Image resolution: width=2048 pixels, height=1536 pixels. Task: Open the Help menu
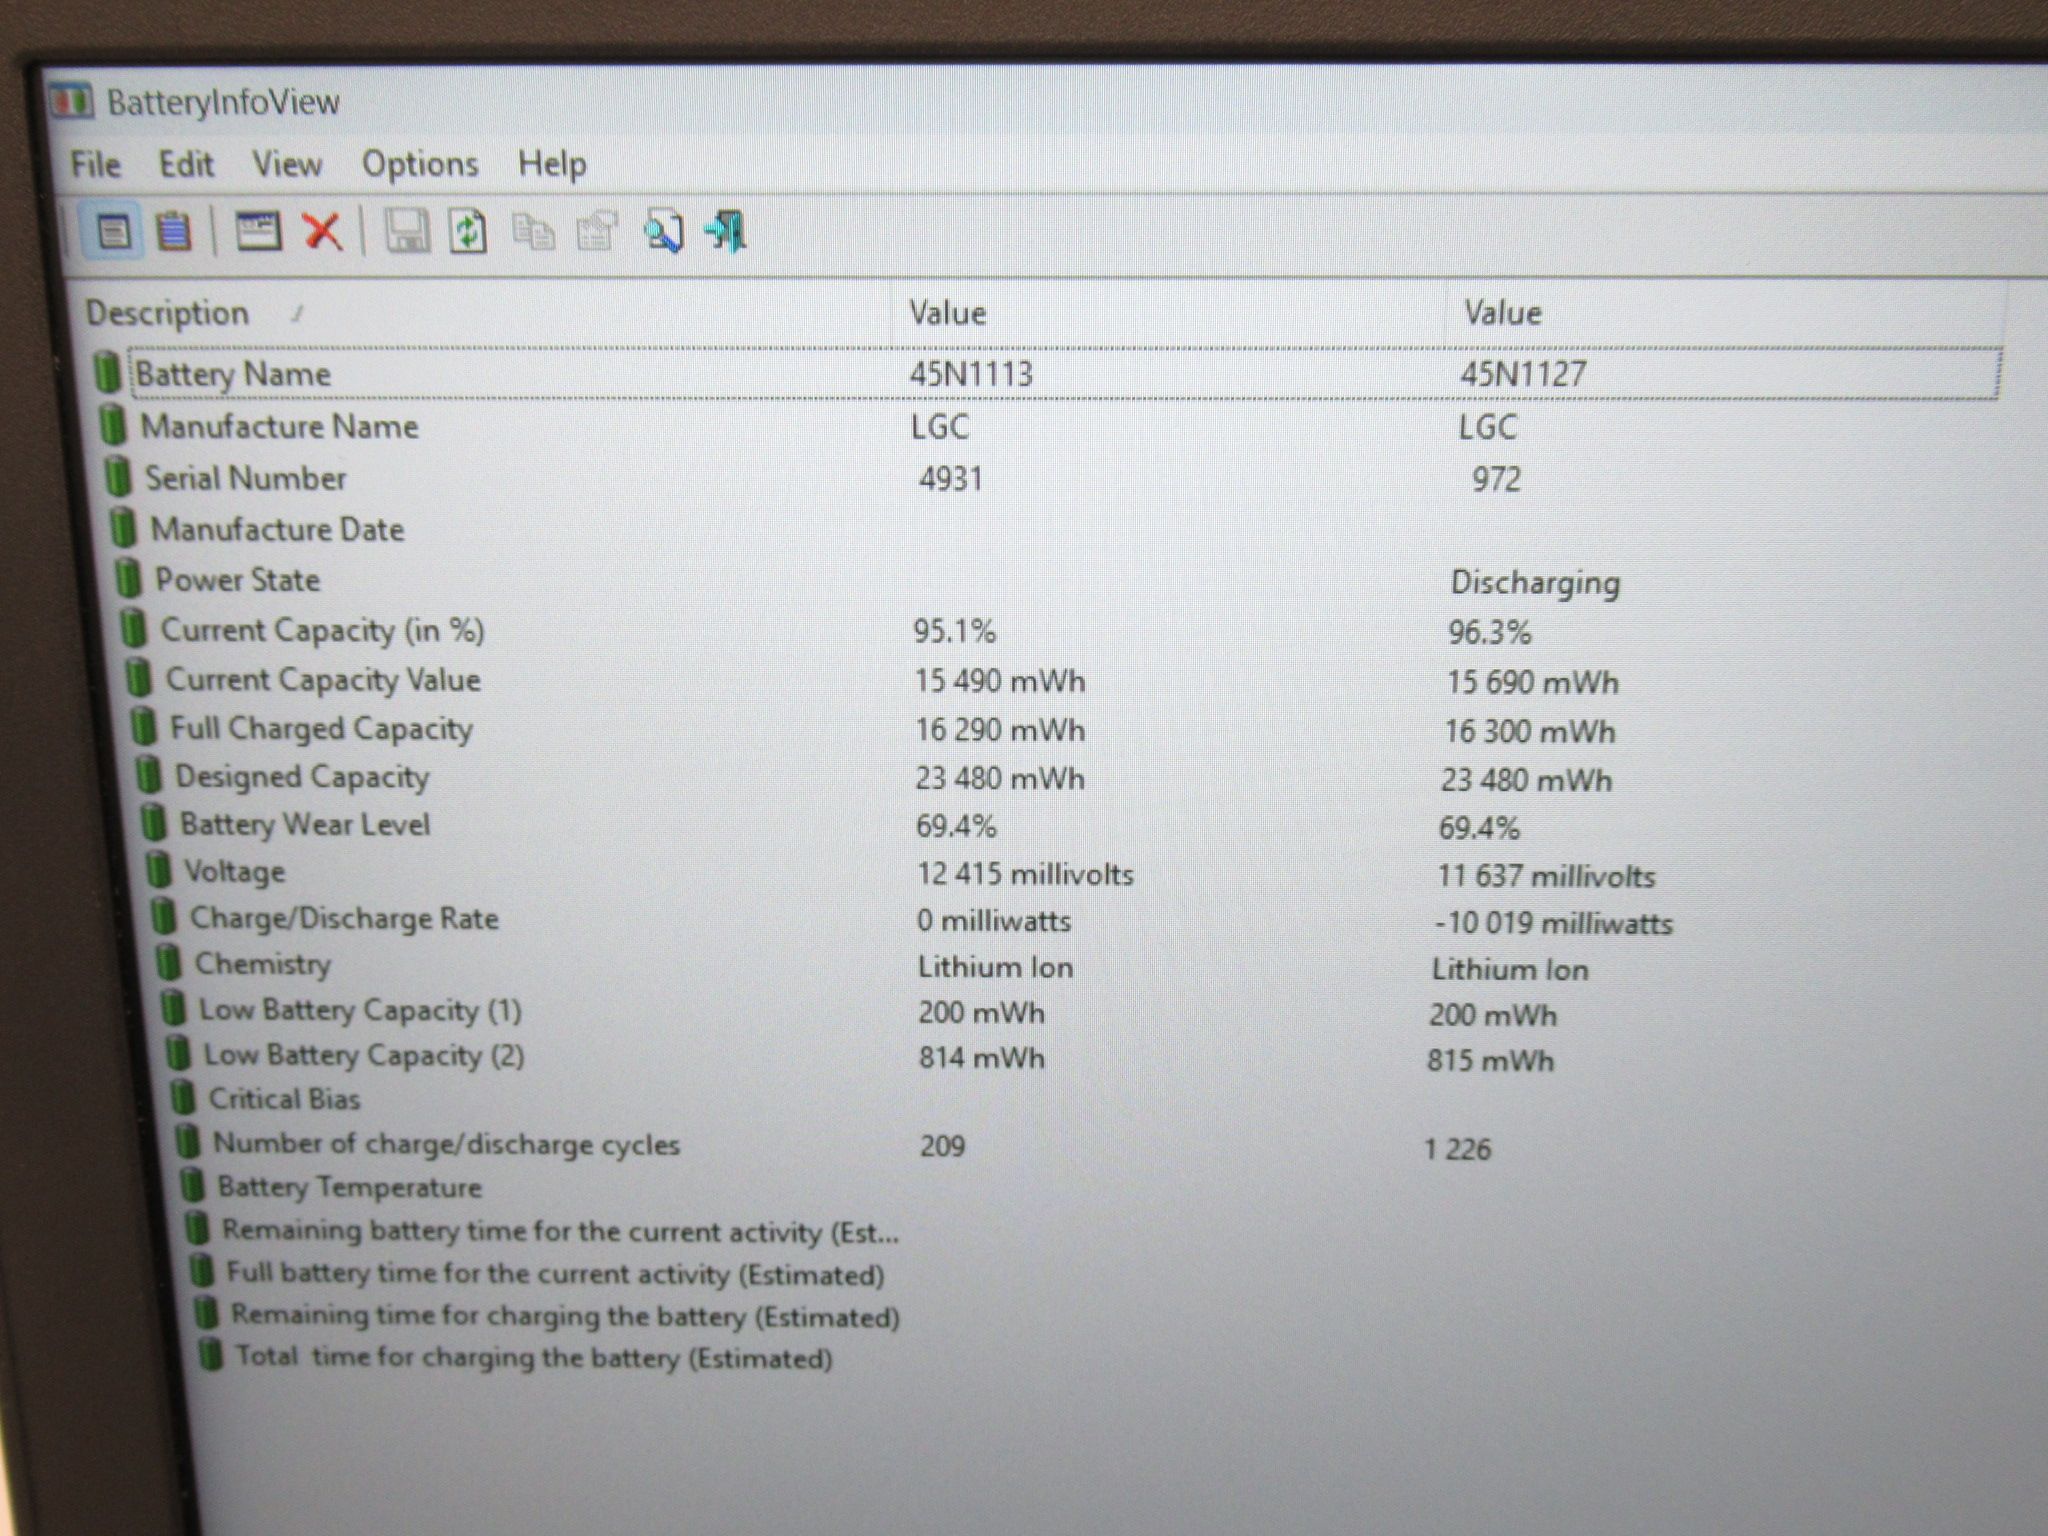(x=552, y=164)
